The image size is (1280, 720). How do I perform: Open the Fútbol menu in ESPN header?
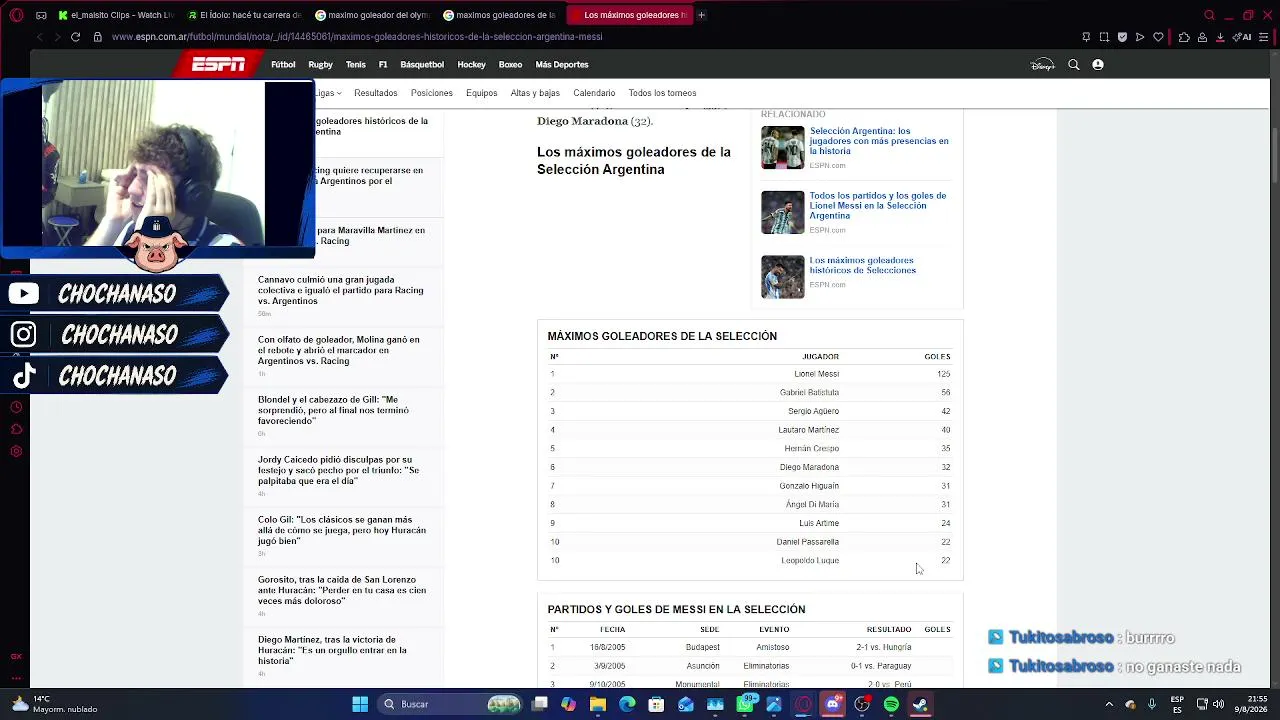(x=283, y=65)
